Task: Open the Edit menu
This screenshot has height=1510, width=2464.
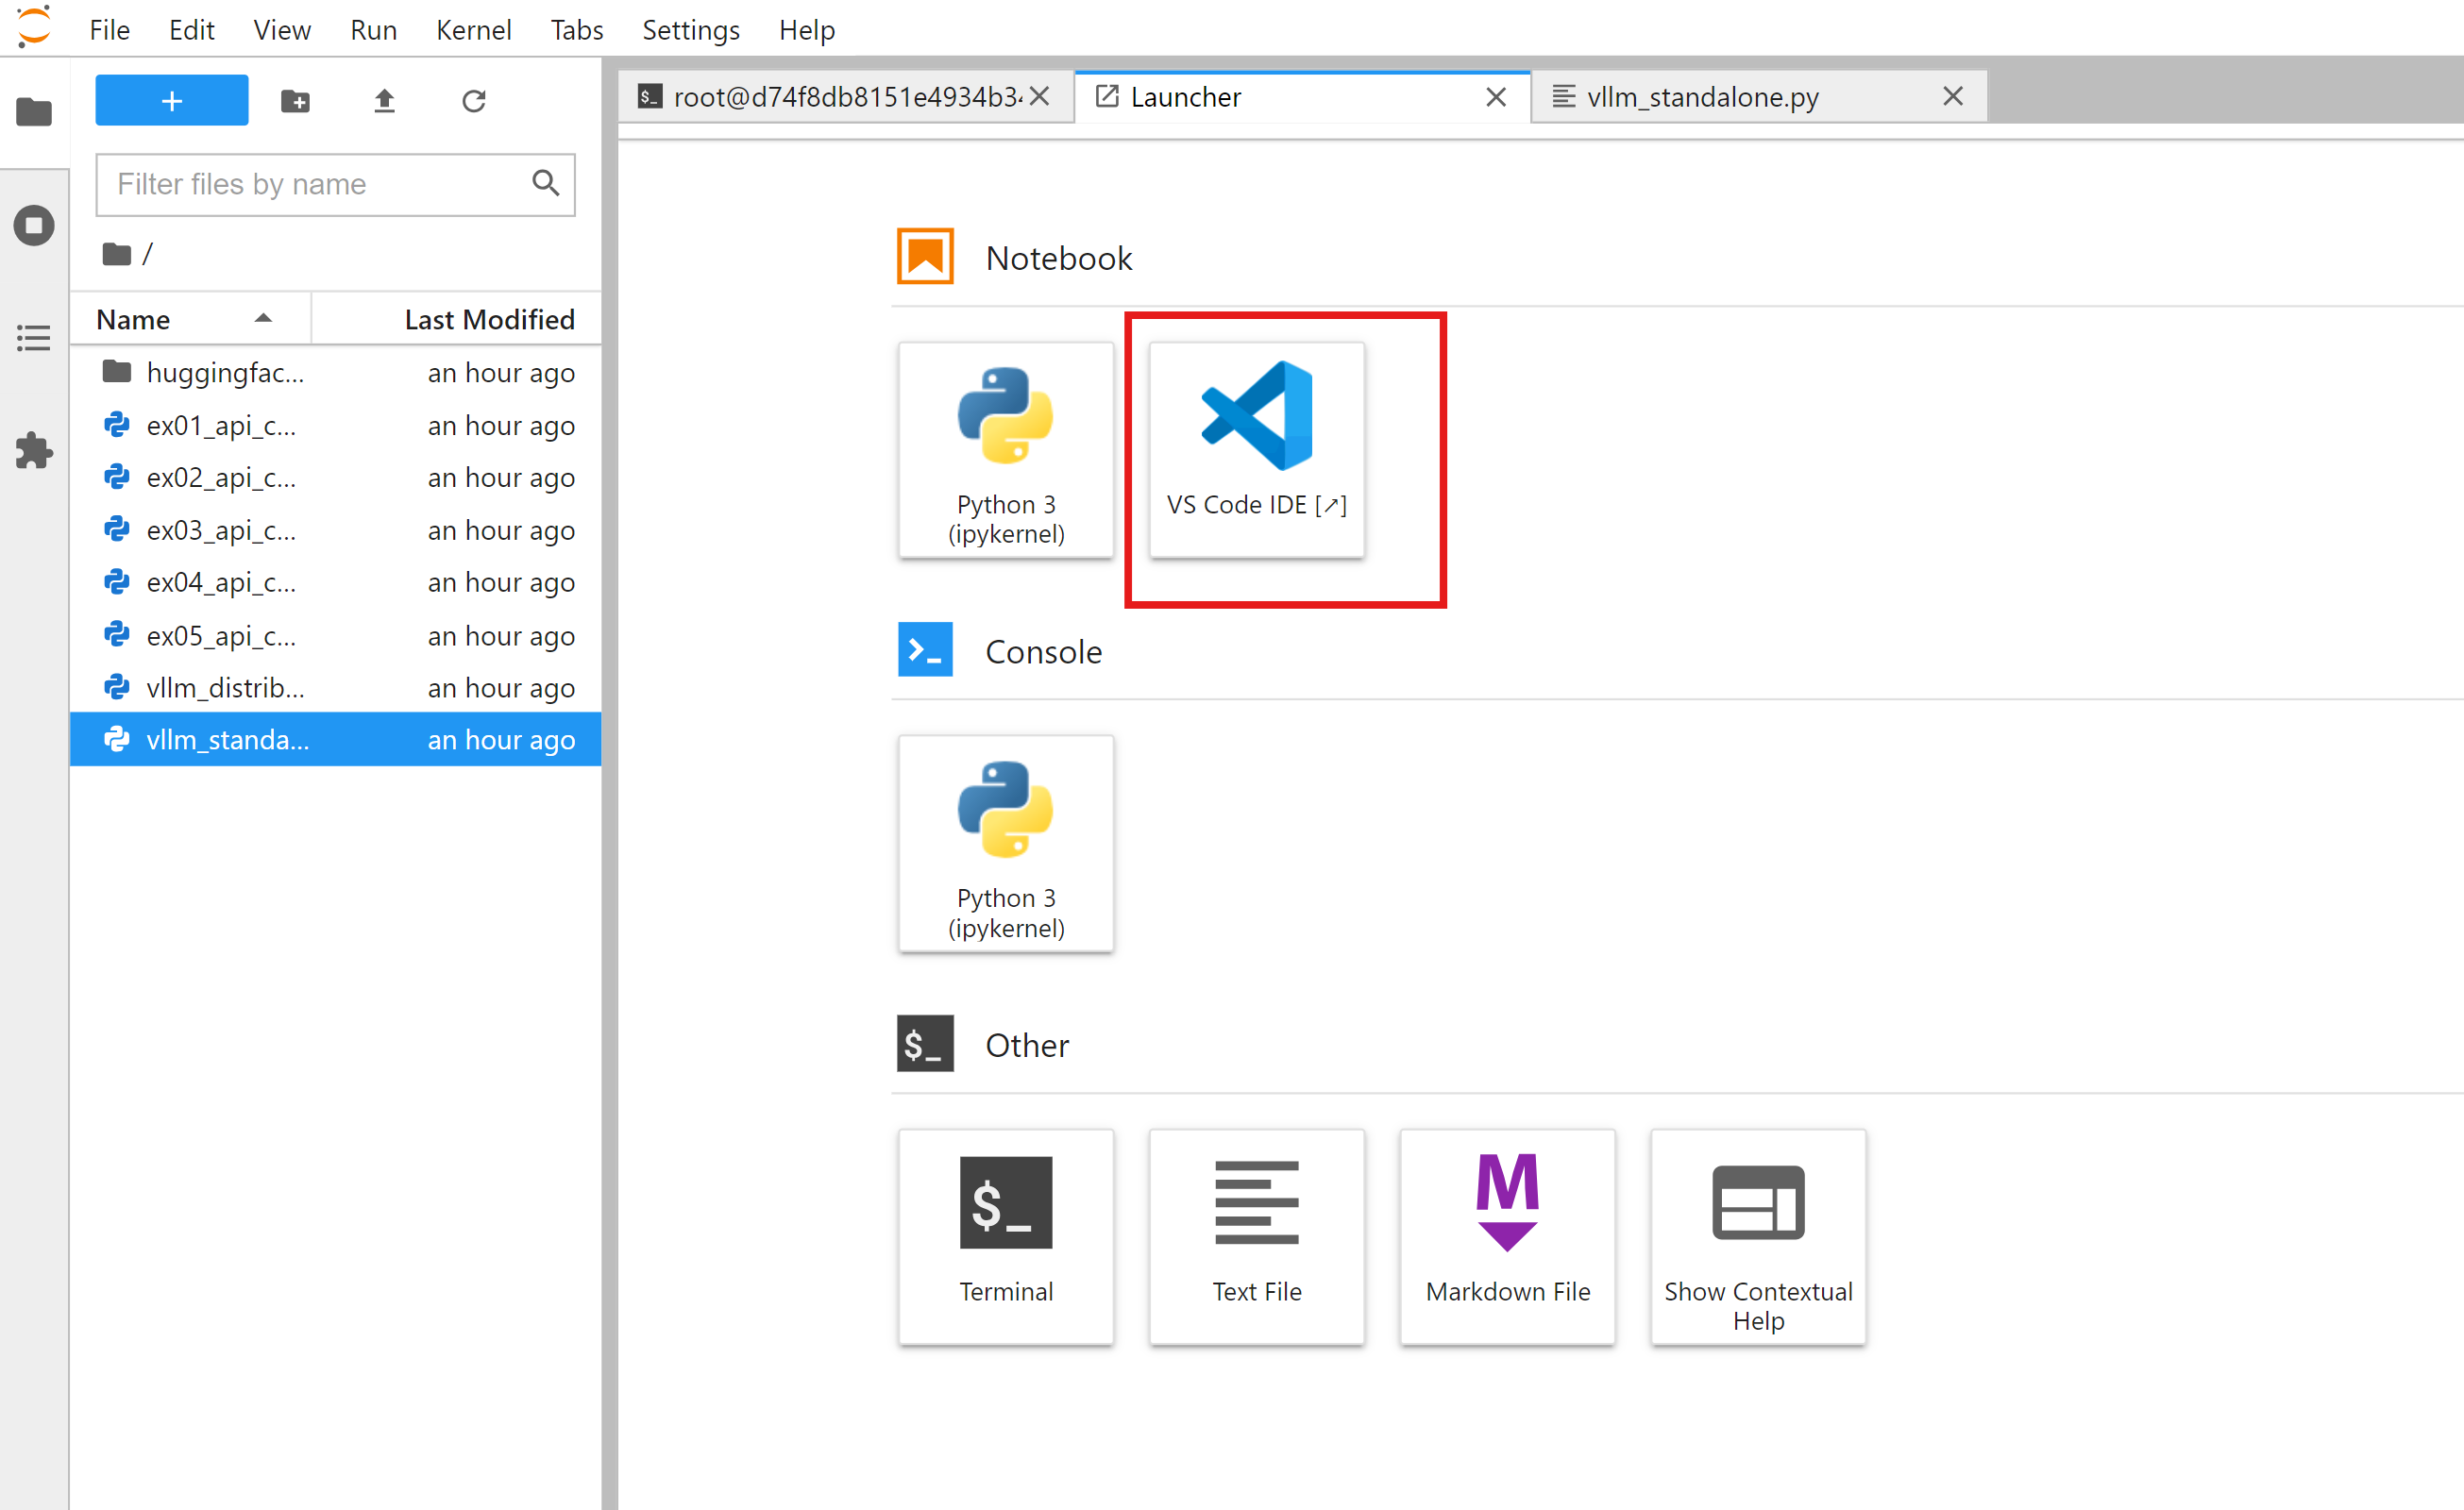Action: (x=192, y=30)
